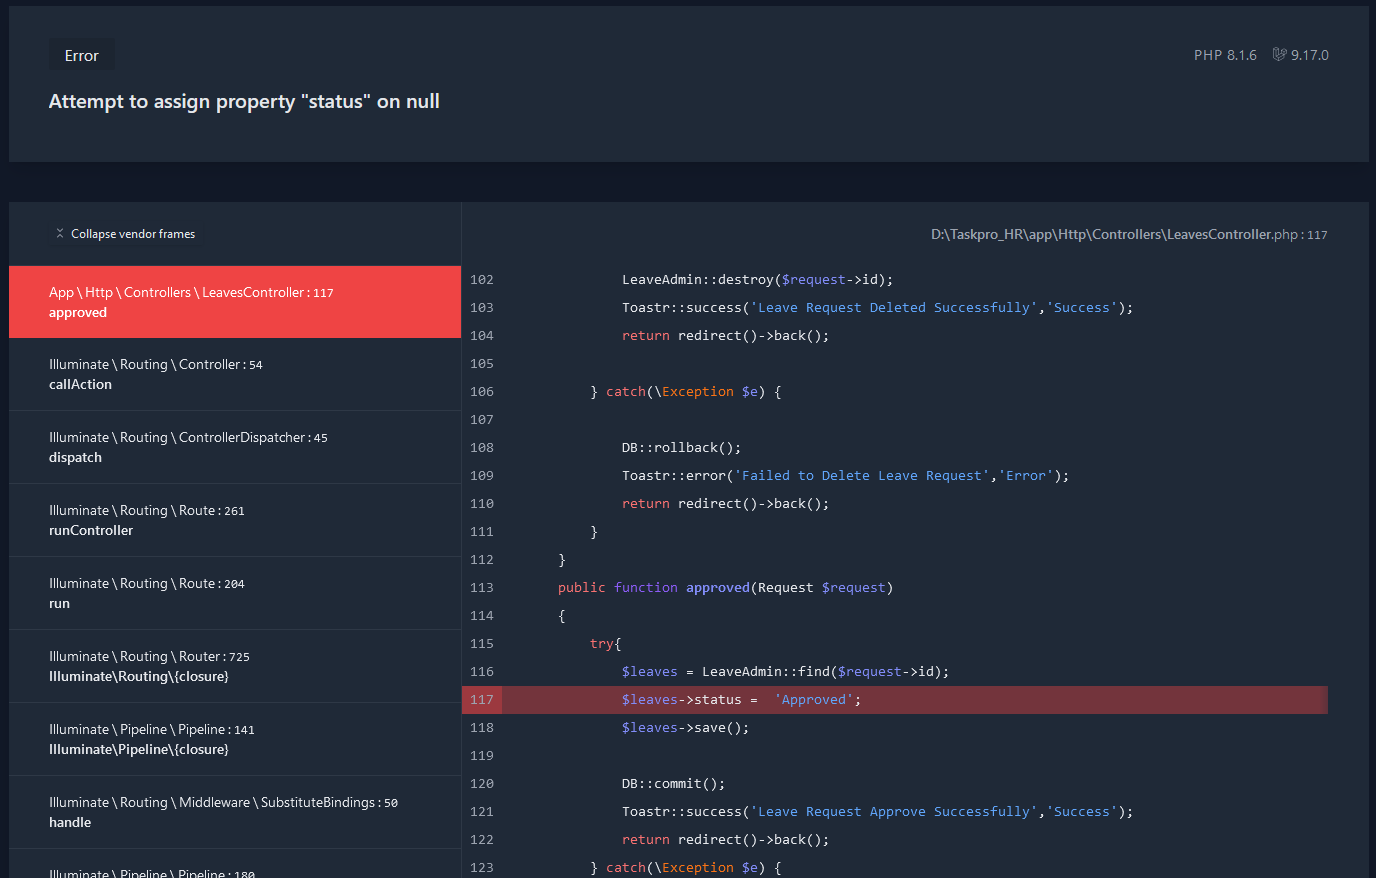Click line number 113
Screen dimensions: 1376x878
(482, 588)
